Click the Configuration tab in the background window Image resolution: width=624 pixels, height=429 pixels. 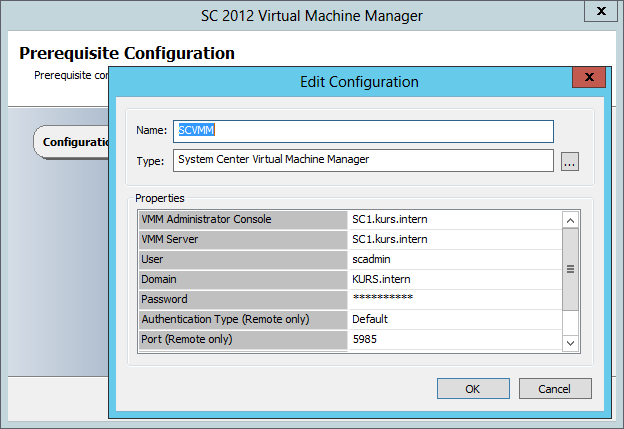tap(72, 142)
